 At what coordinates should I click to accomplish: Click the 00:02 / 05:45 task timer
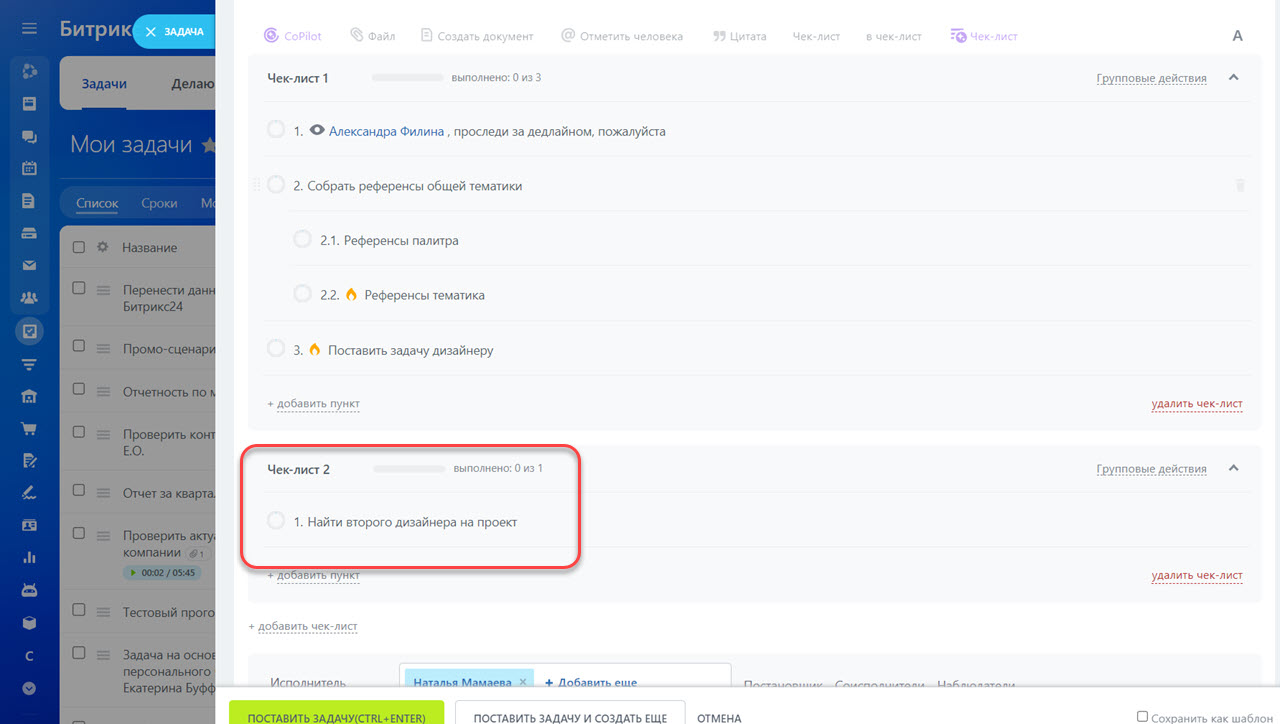pyautogui.click(x=161, y=573)
